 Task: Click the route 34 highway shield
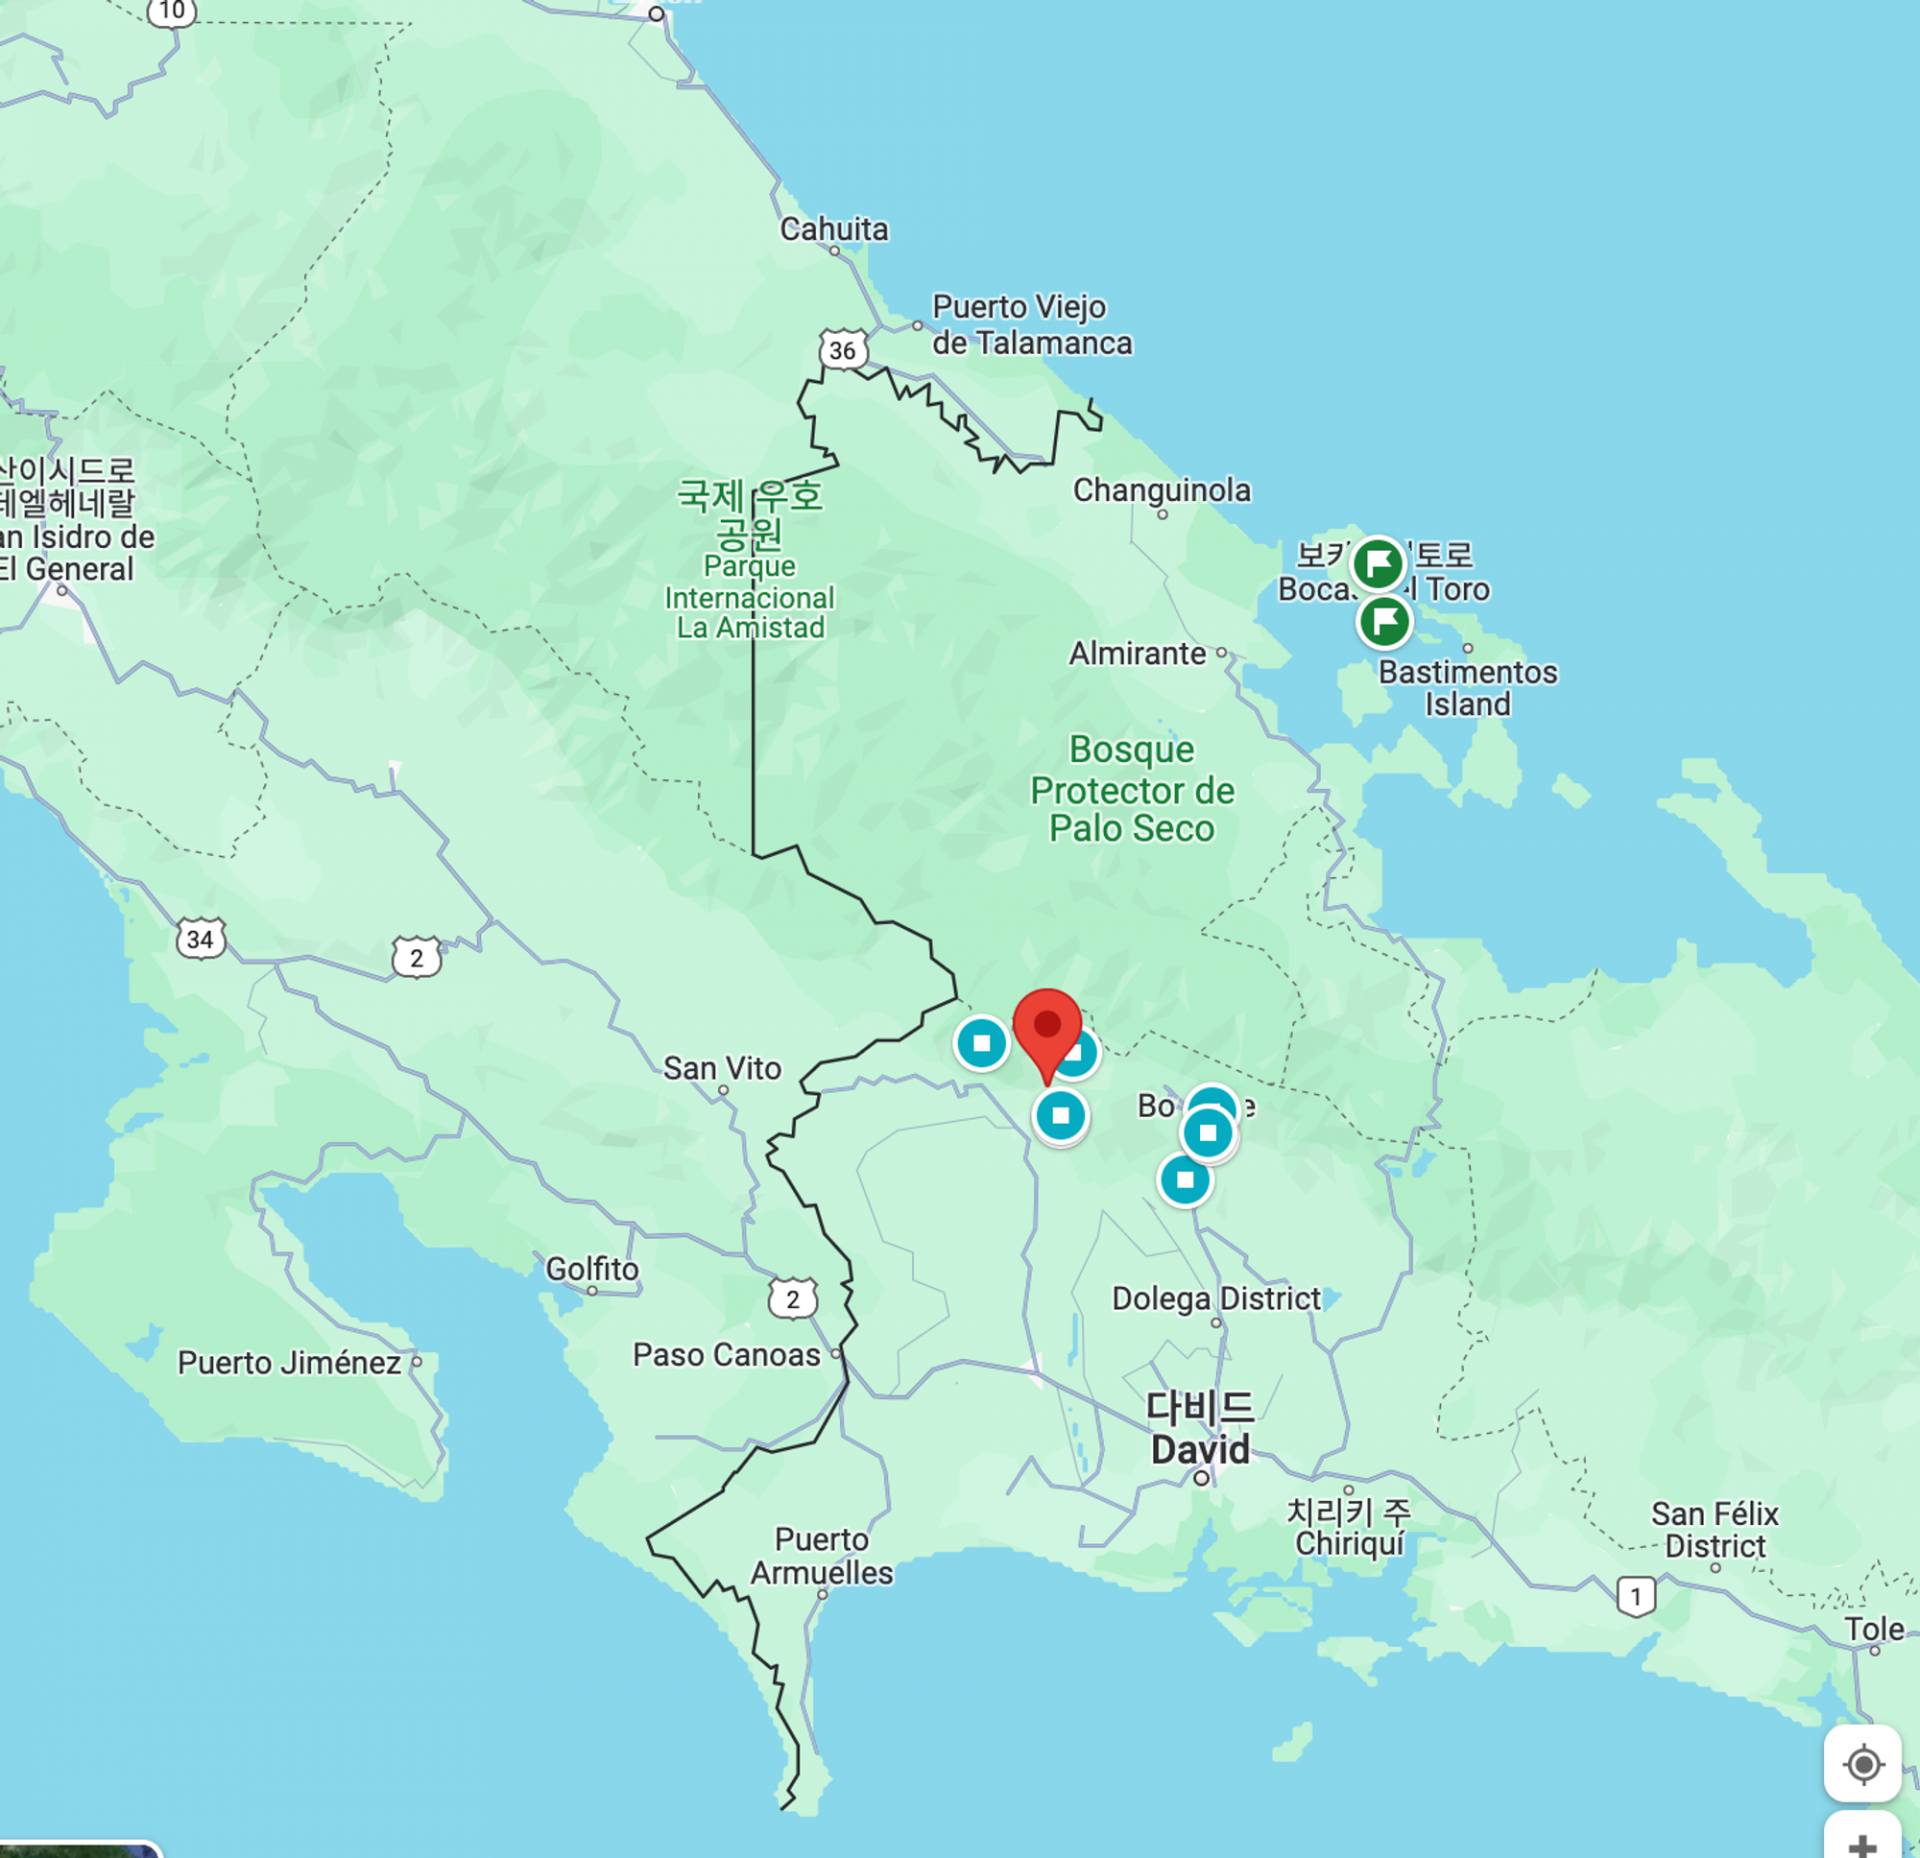[200, 939]
